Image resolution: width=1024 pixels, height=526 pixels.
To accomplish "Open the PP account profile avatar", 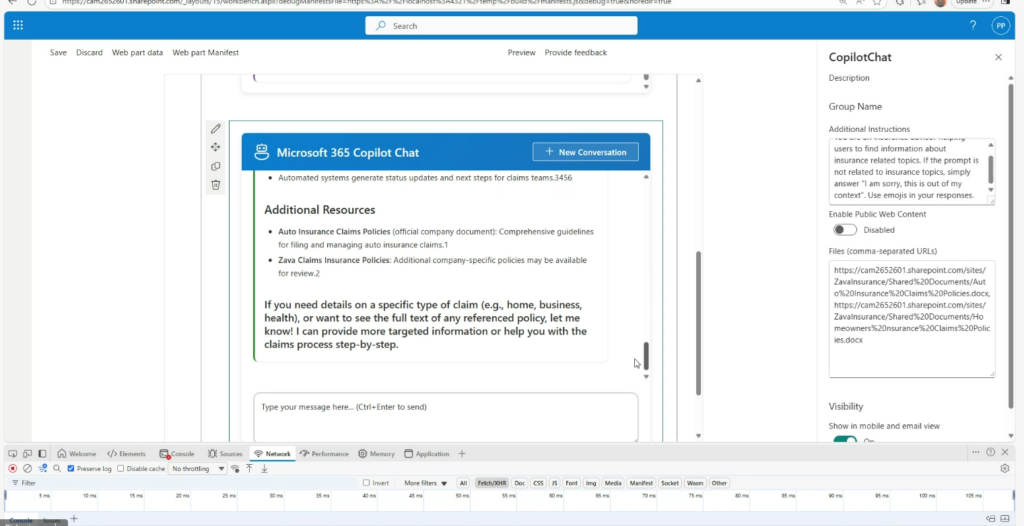I will [1000, 25].
